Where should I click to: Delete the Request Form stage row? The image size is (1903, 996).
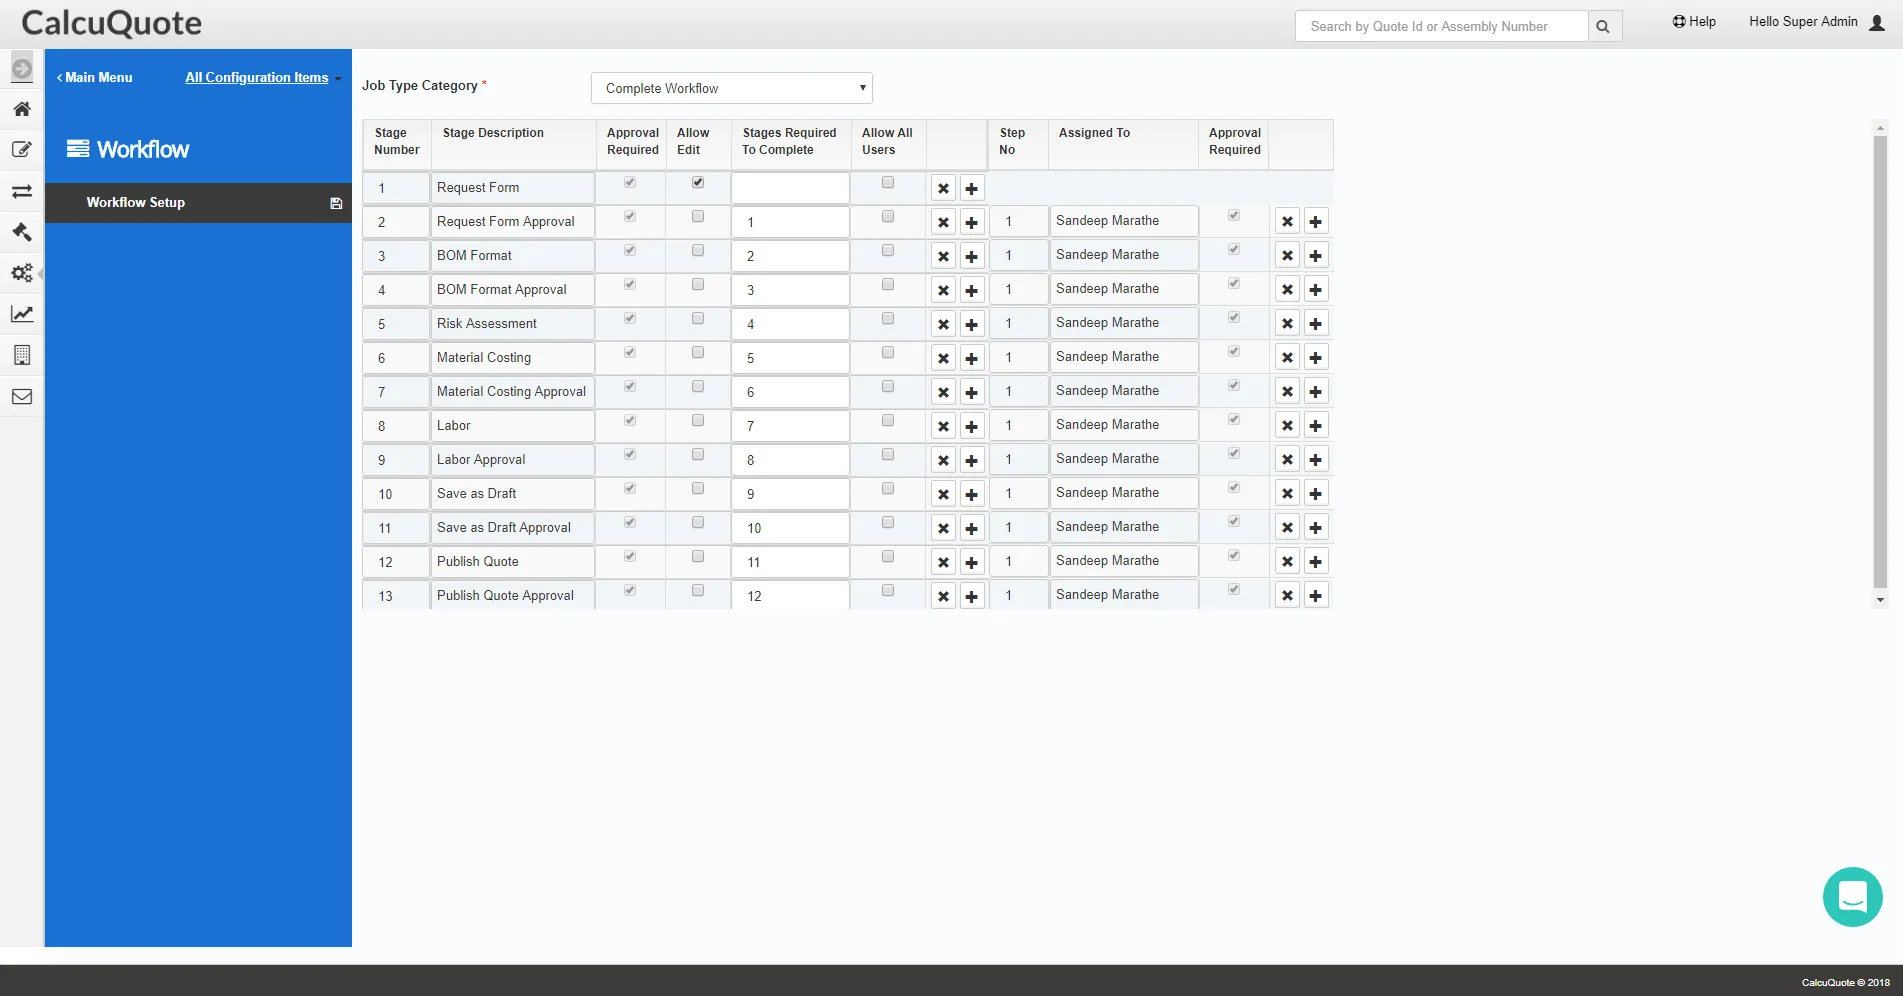(x=943, y=188)
